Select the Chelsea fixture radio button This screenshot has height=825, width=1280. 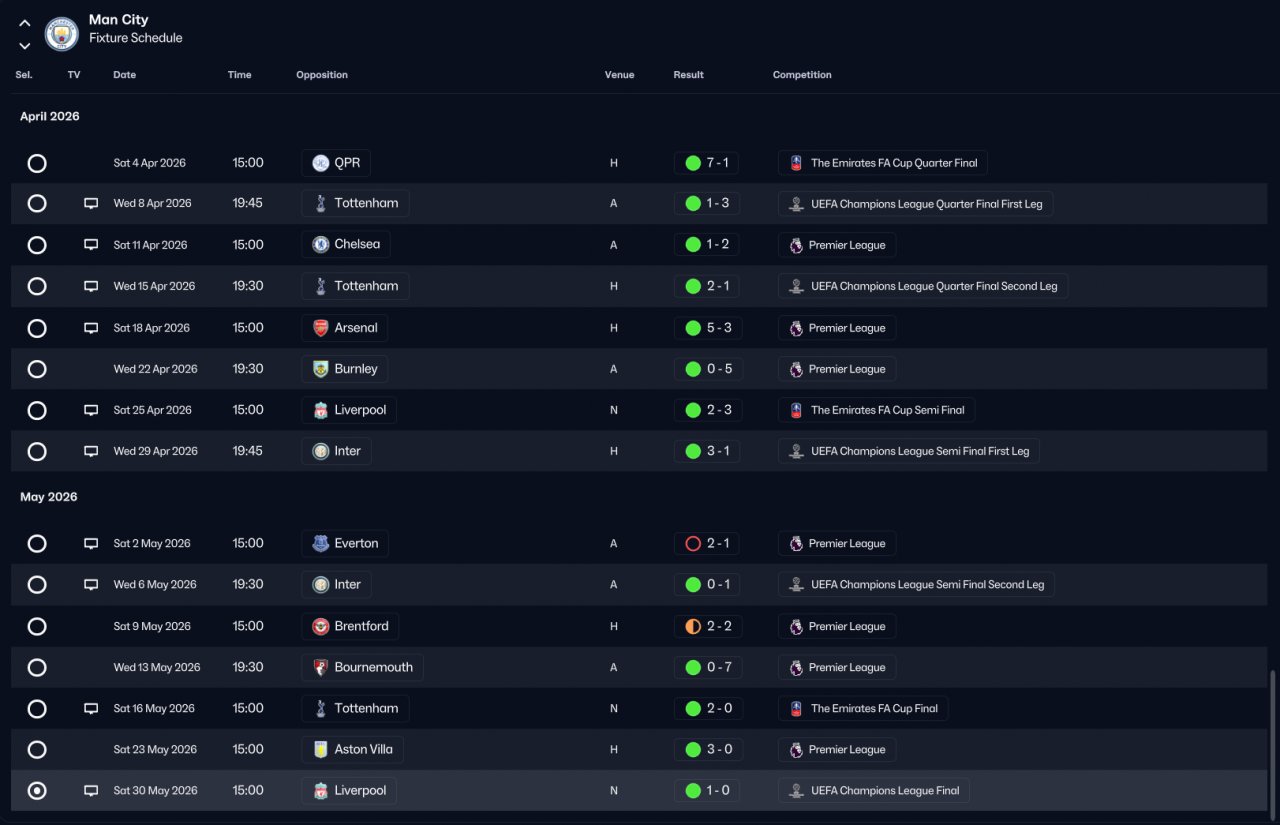point(37,245)
